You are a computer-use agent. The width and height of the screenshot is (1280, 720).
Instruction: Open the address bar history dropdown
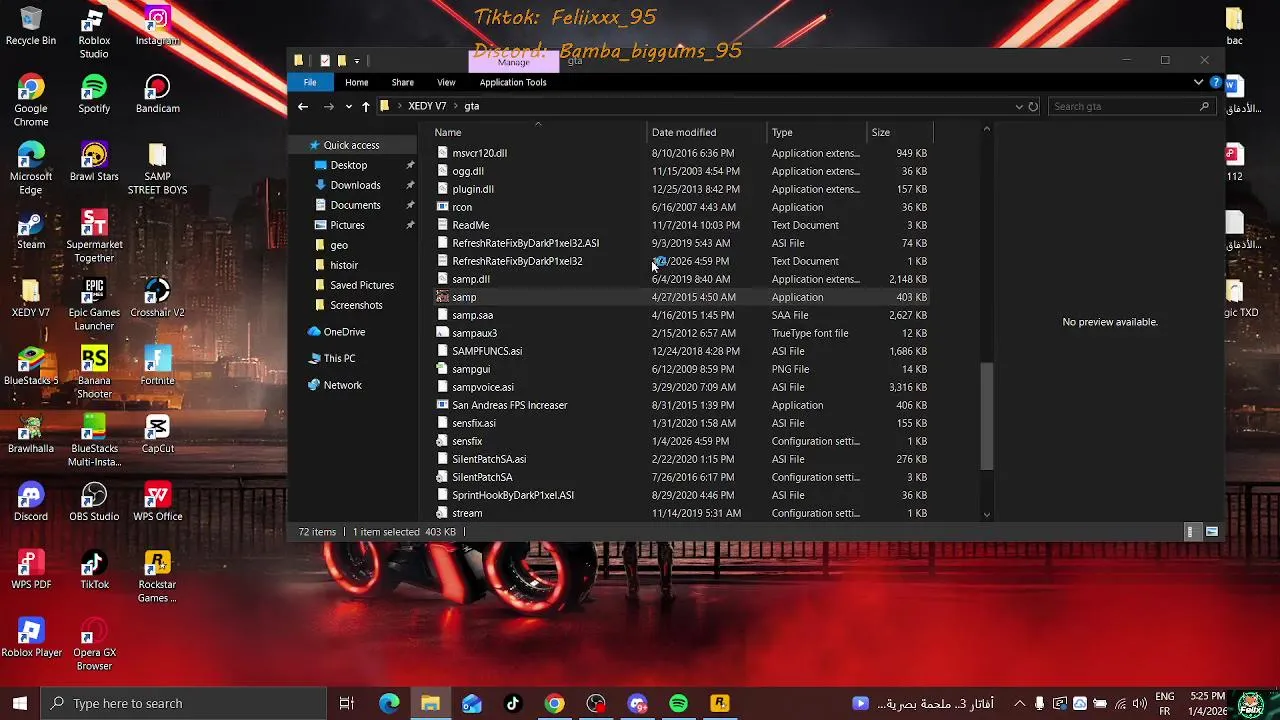pyautogui.click(x=1018, y=106)
